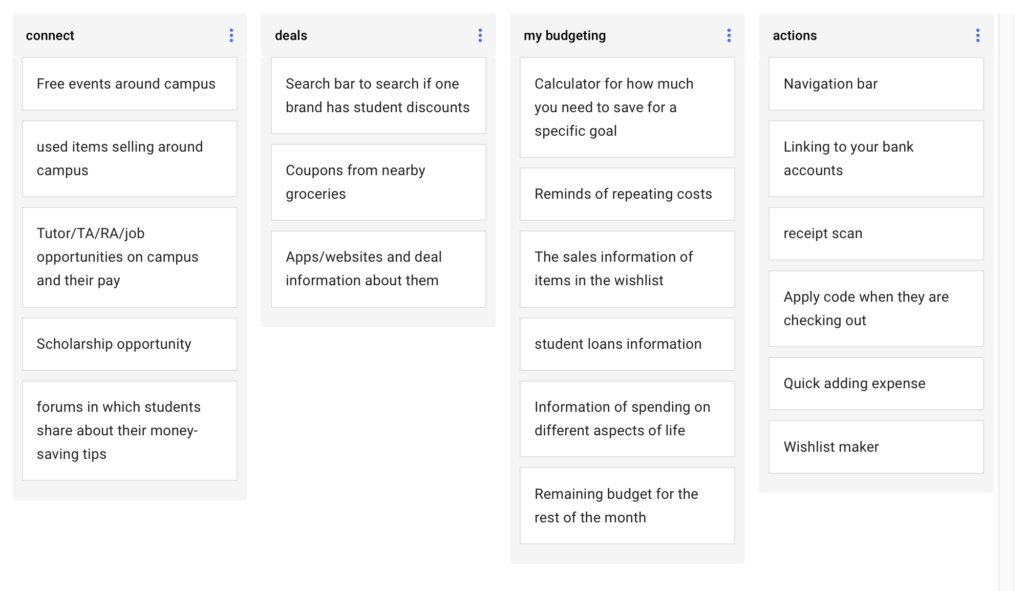This screenshot has height=591, width=1024.
Task: Open the 'Wishlist maker' card
Action: tap(876, 447)
